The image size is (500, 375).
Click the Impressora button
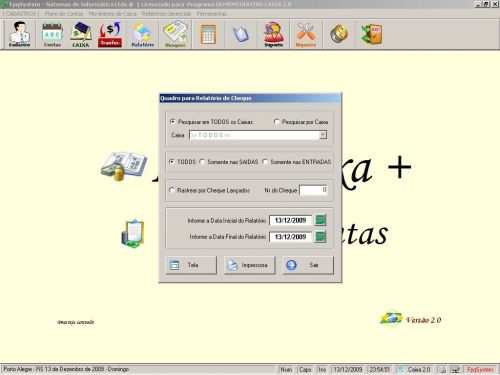click(x=249, y=265)
